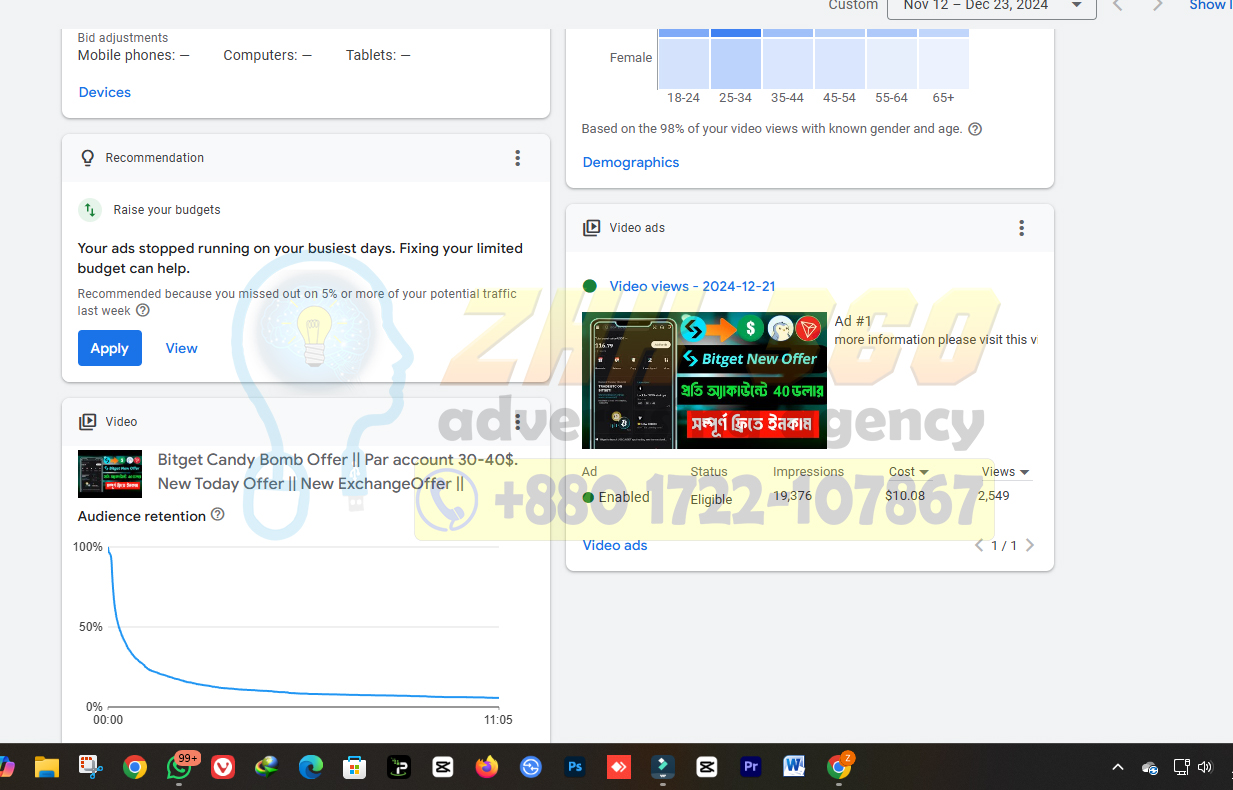Click the previous date range arrow
This screenshot has height=790, width=1233.
tap(1118, 6)
